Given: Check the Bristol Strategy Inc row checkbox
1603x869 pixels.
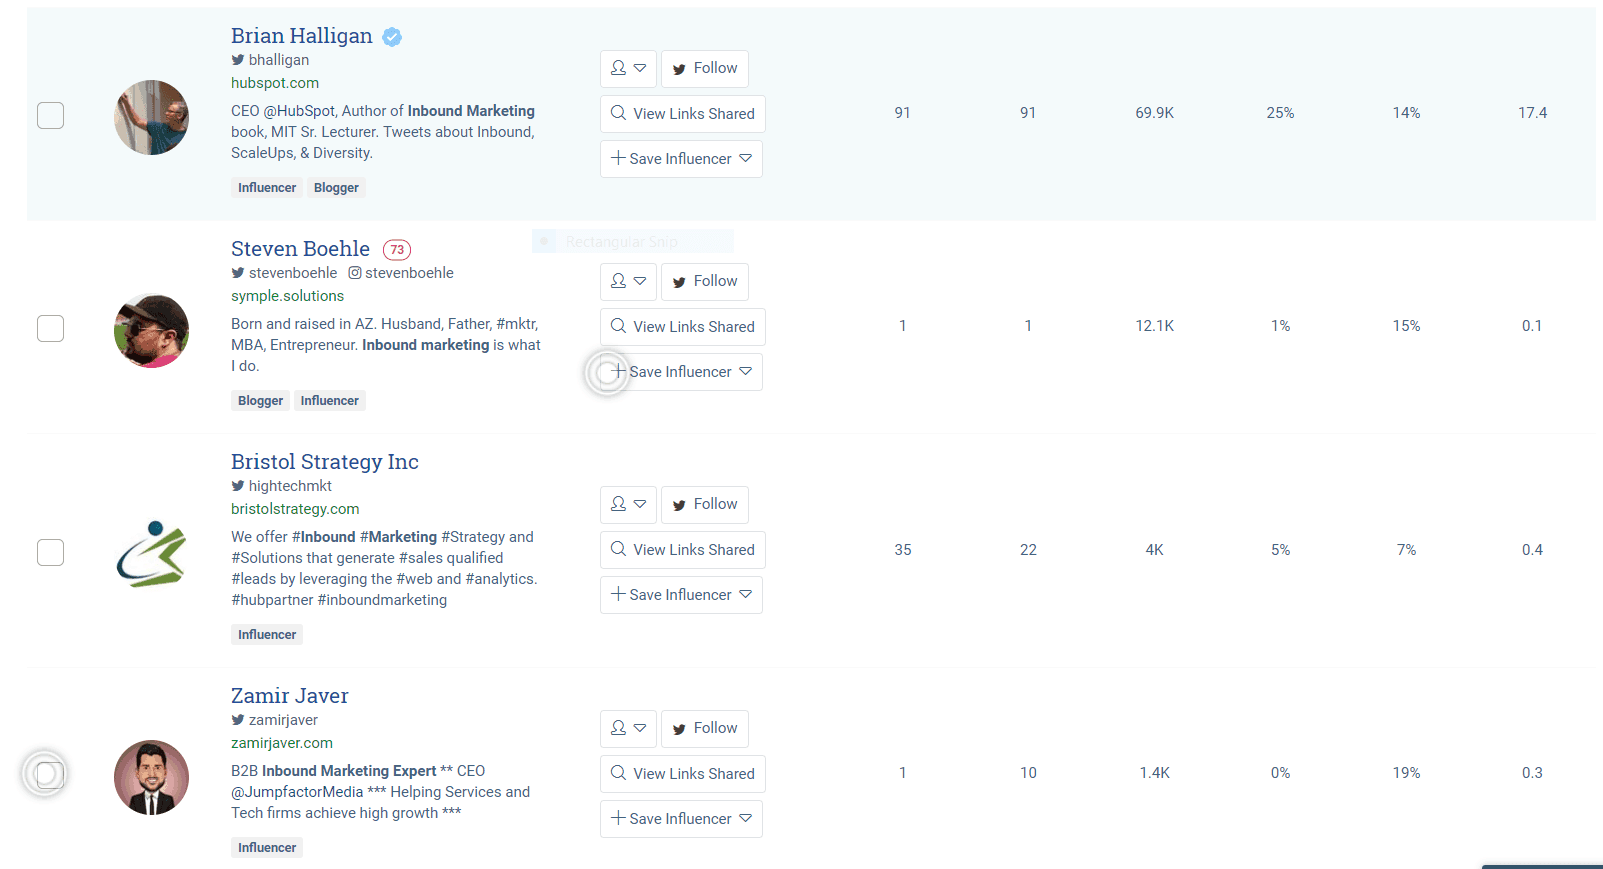Looking at the screenshot, I should point(51,552).
